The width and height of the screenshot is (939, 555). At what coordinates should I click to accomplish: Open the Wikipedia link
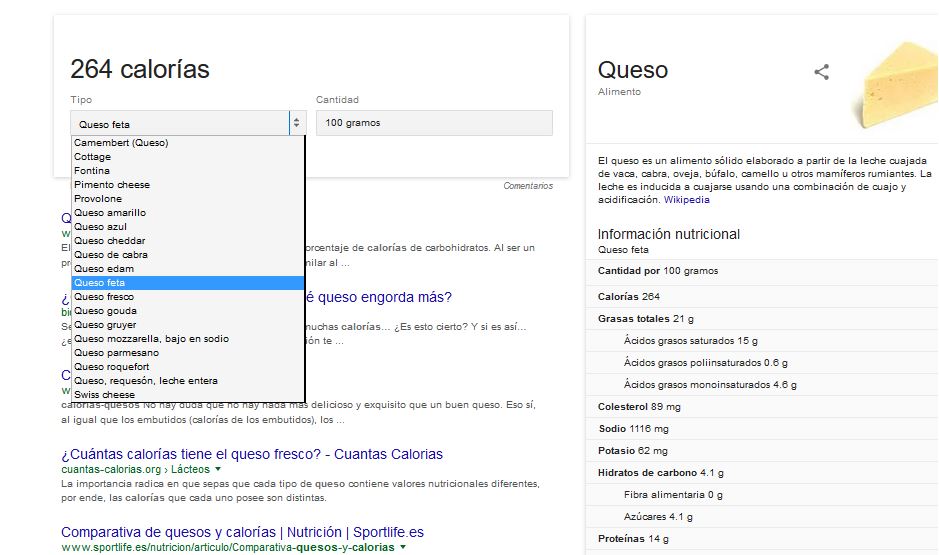(x=686, y=199)
